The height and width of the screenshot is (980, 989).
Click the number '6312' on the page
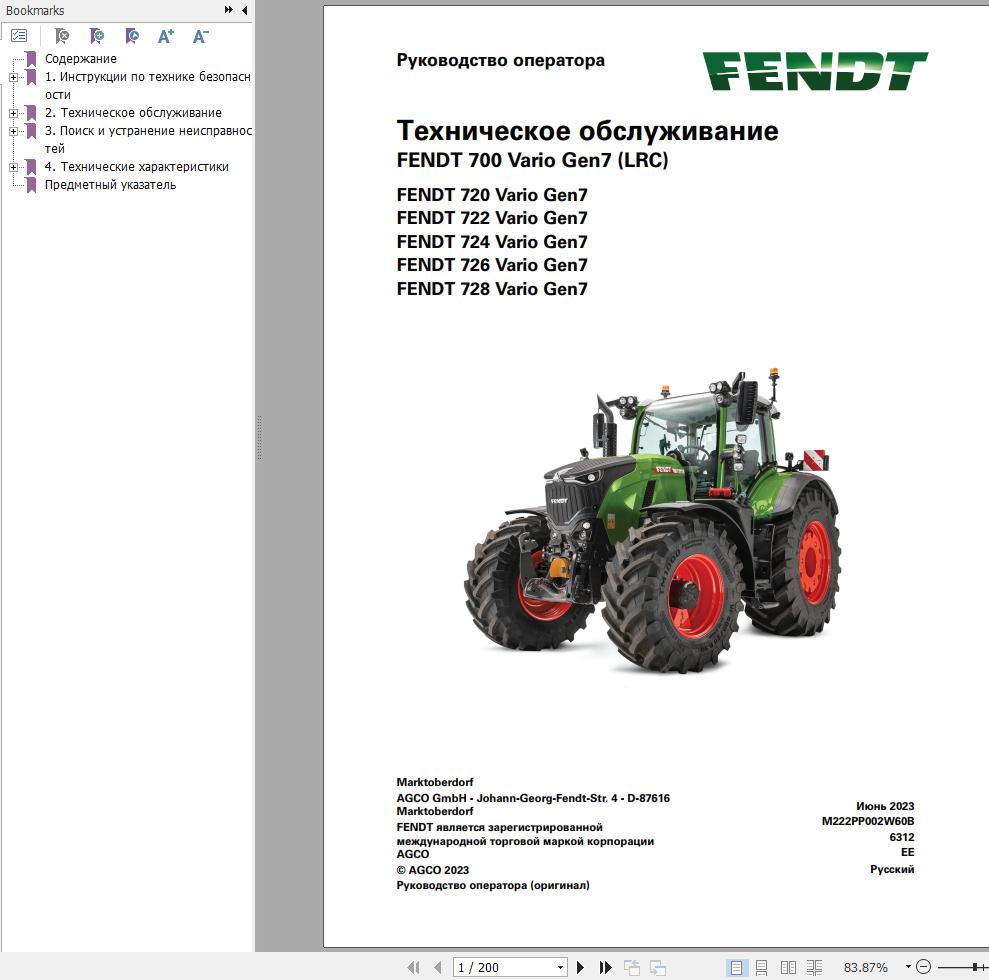point(902,837)
